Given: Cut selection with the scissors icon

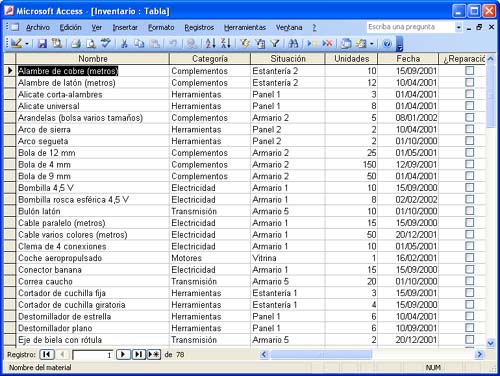Looking at the screenshot, I should coord(124,43).
